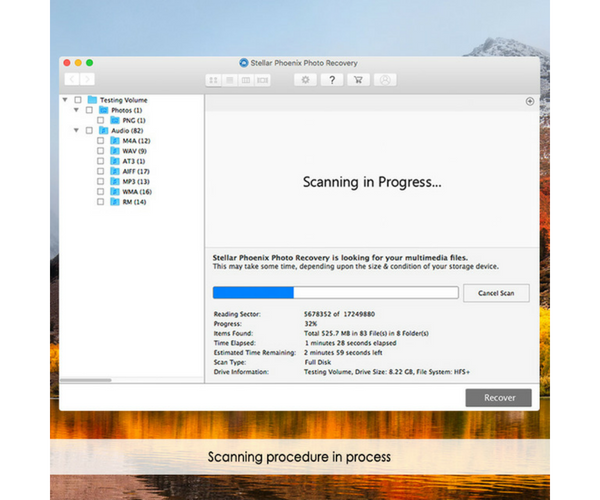
Task: Select the RM (14) label
Action: tap(134, 202)
